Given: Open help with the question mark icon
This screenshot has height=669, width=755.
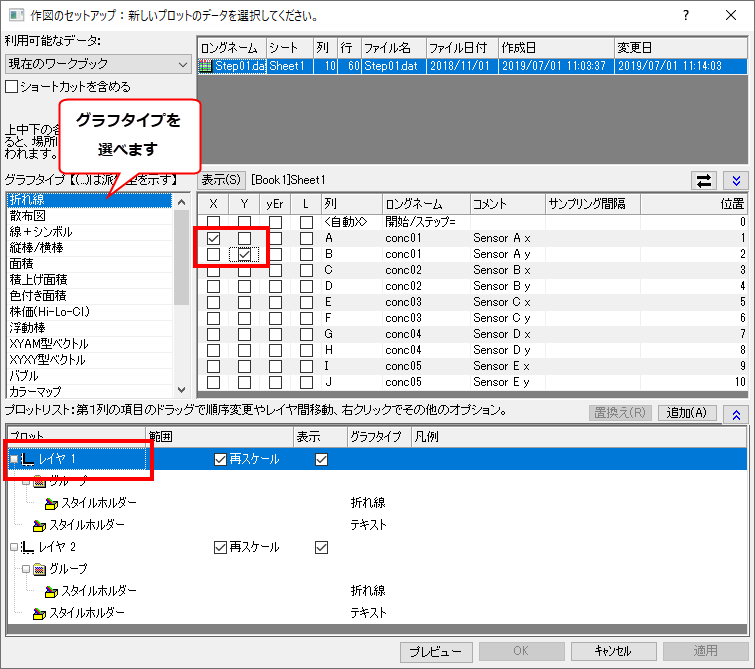Looking at the screenshot, I should pyautogui.click(x=685, y=15).
